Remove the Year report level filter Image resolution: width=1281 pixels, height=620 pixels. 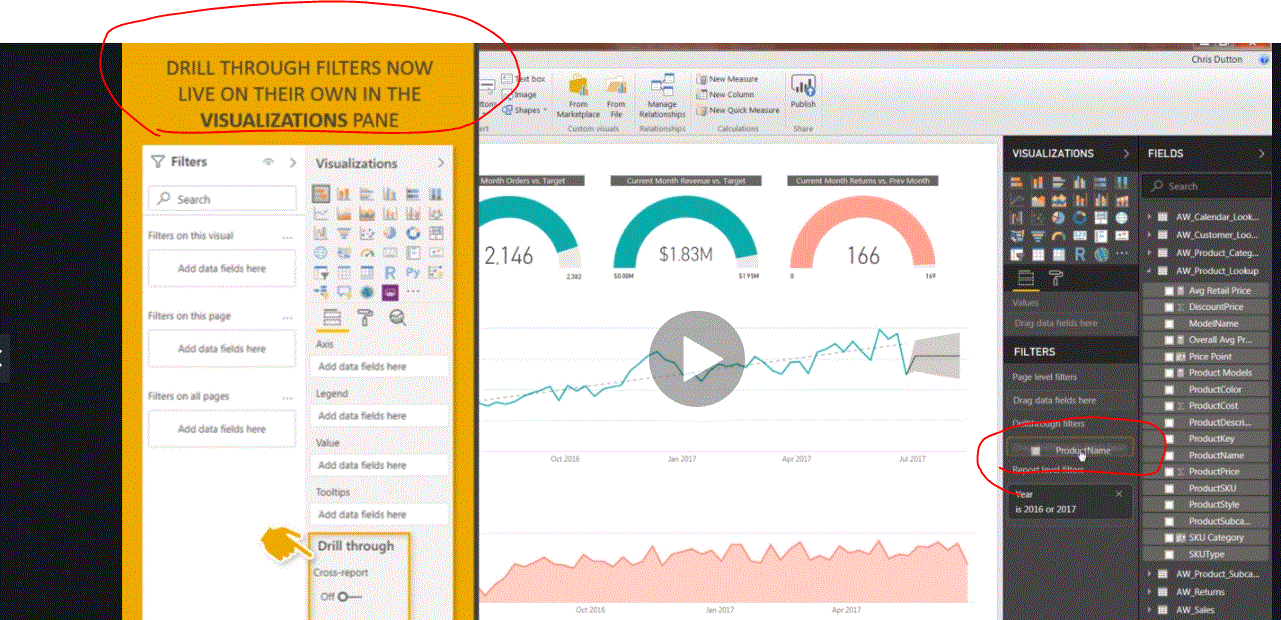click(x=1119, y=494)
